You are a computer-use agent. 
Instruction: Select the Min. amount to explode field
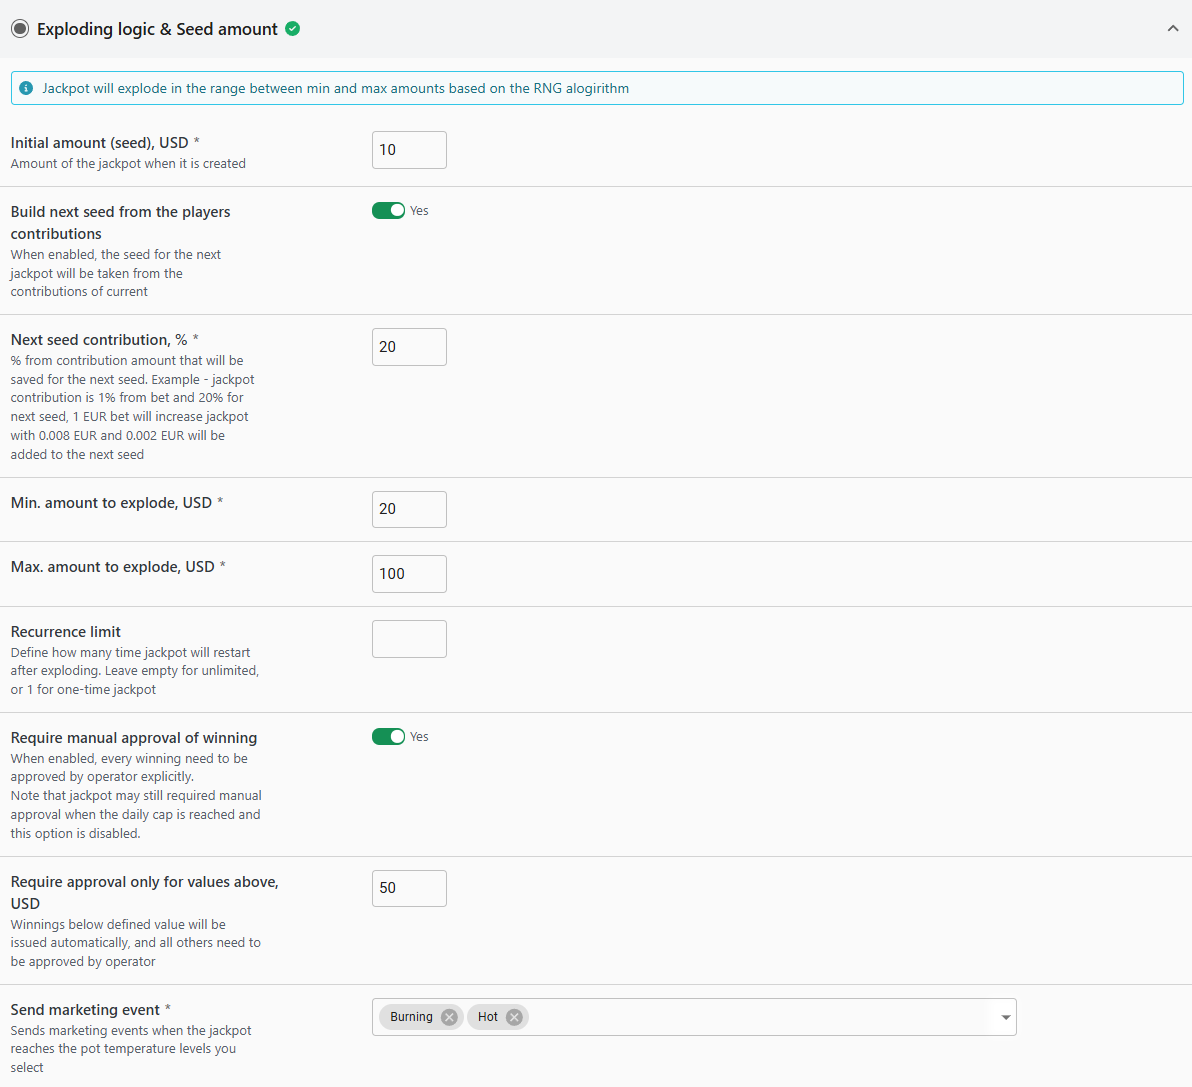(409, 509)
